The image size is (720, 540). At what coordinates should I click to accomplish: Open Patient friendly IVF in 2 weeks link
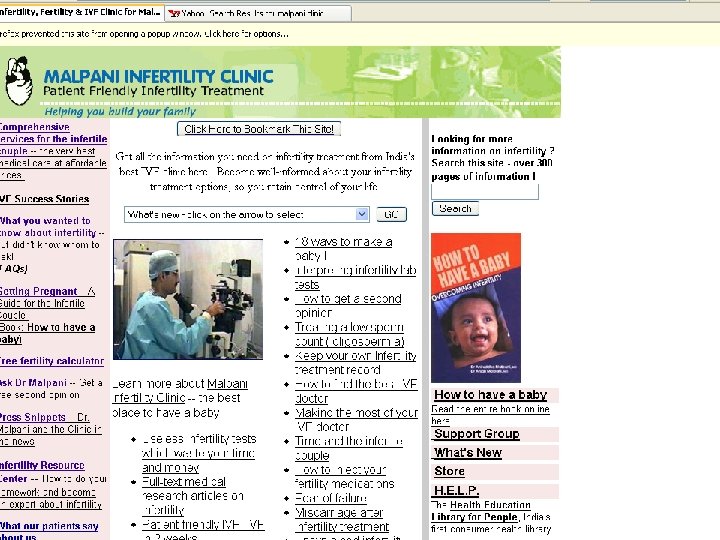pyautogui.click(x=202, y=530)
